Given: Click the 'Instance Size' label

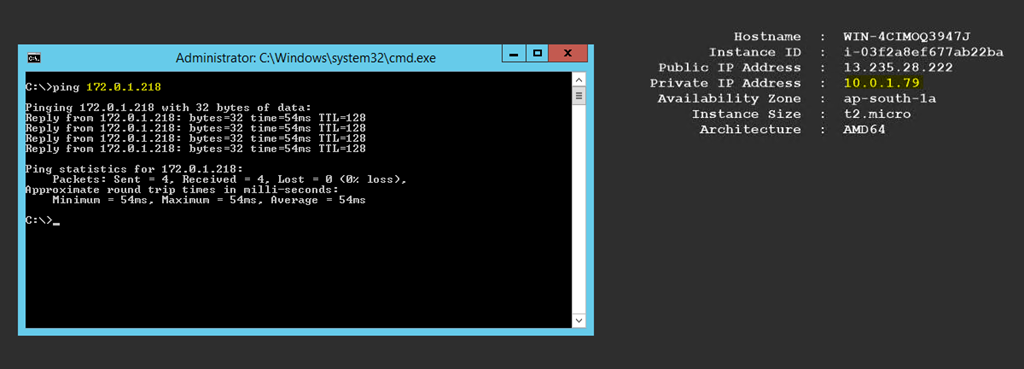Looking at the screenshot, I should tap(746, 114).
